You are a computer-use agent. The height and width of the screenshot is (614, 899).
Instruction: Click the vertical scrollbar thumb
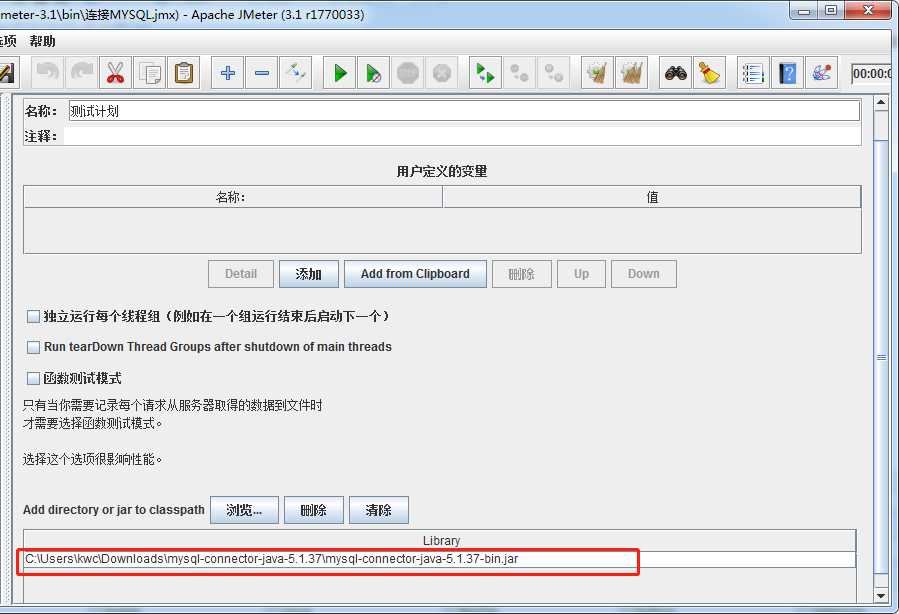coord(881,355)
